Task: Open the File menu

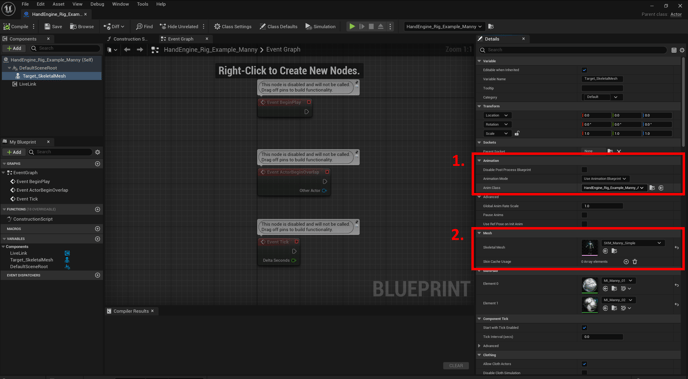Action: 25,4
